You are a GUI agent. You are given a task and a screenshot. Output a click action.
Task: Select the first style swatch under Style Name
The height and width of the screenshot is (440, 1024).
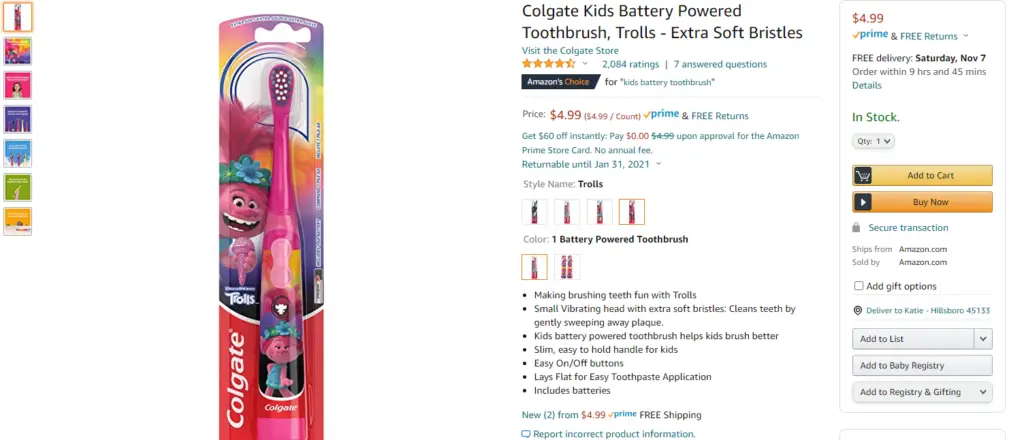coord(534,212)
